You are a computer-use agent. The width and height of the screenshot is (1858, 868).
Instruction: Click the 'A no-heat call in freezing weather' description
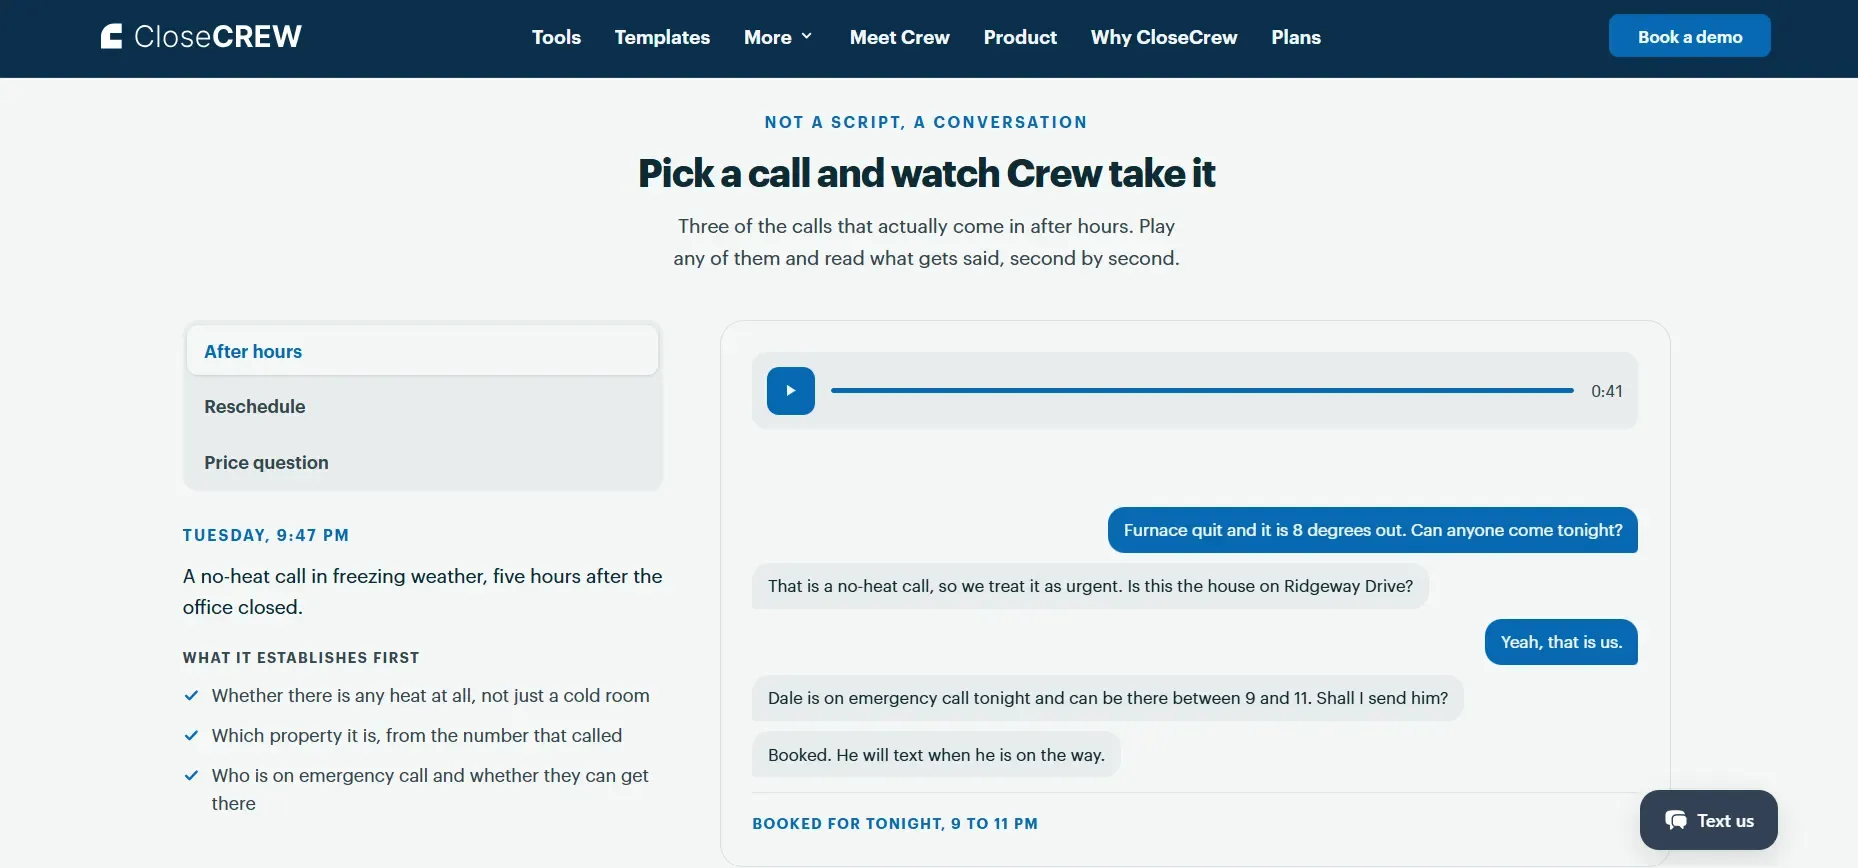(423, 591)
